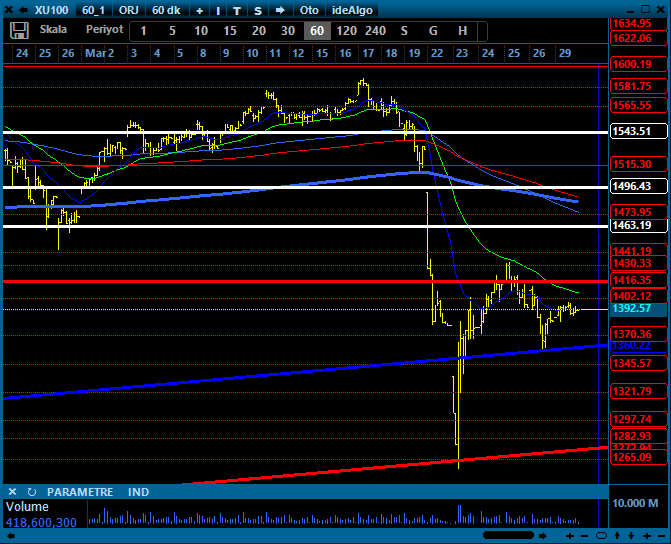Click the 'Mar 2' date on time axis
The height and width of the screenshot is (544, 671).
tap(99, 53)
